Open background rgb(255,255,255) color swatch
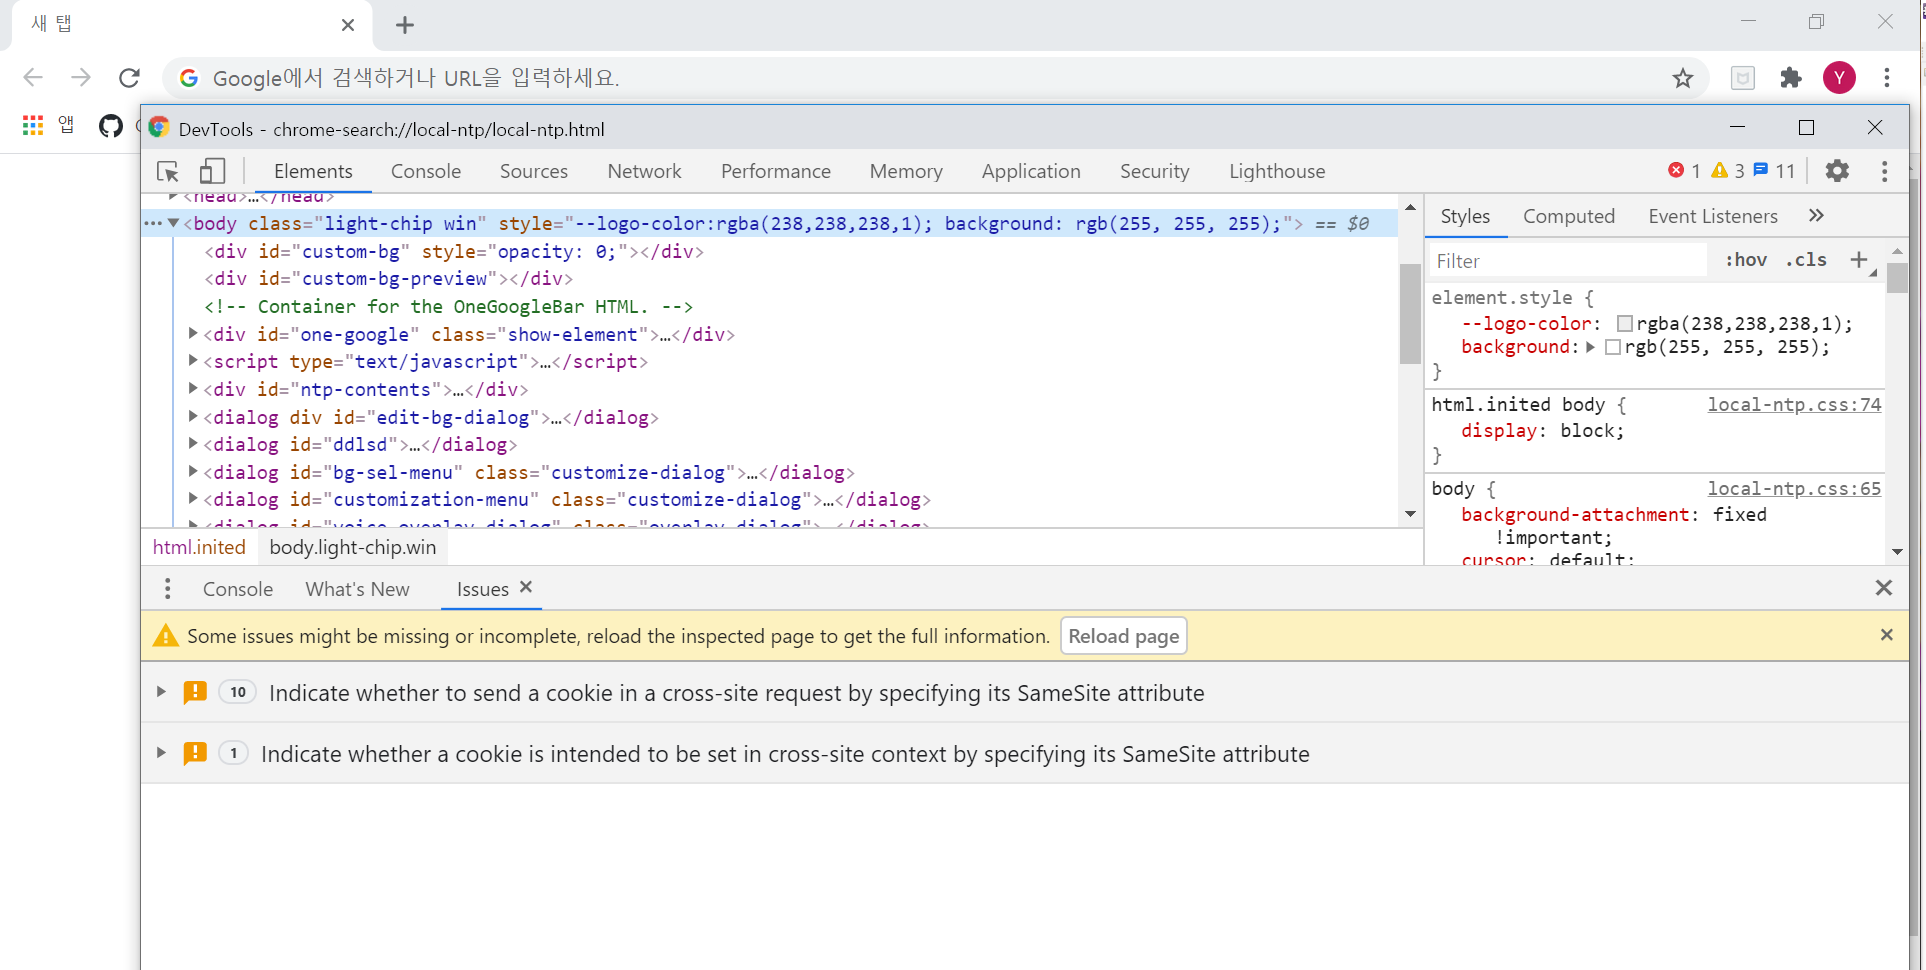Screen dimensions: 1926x970 [x=1613, y=347]
